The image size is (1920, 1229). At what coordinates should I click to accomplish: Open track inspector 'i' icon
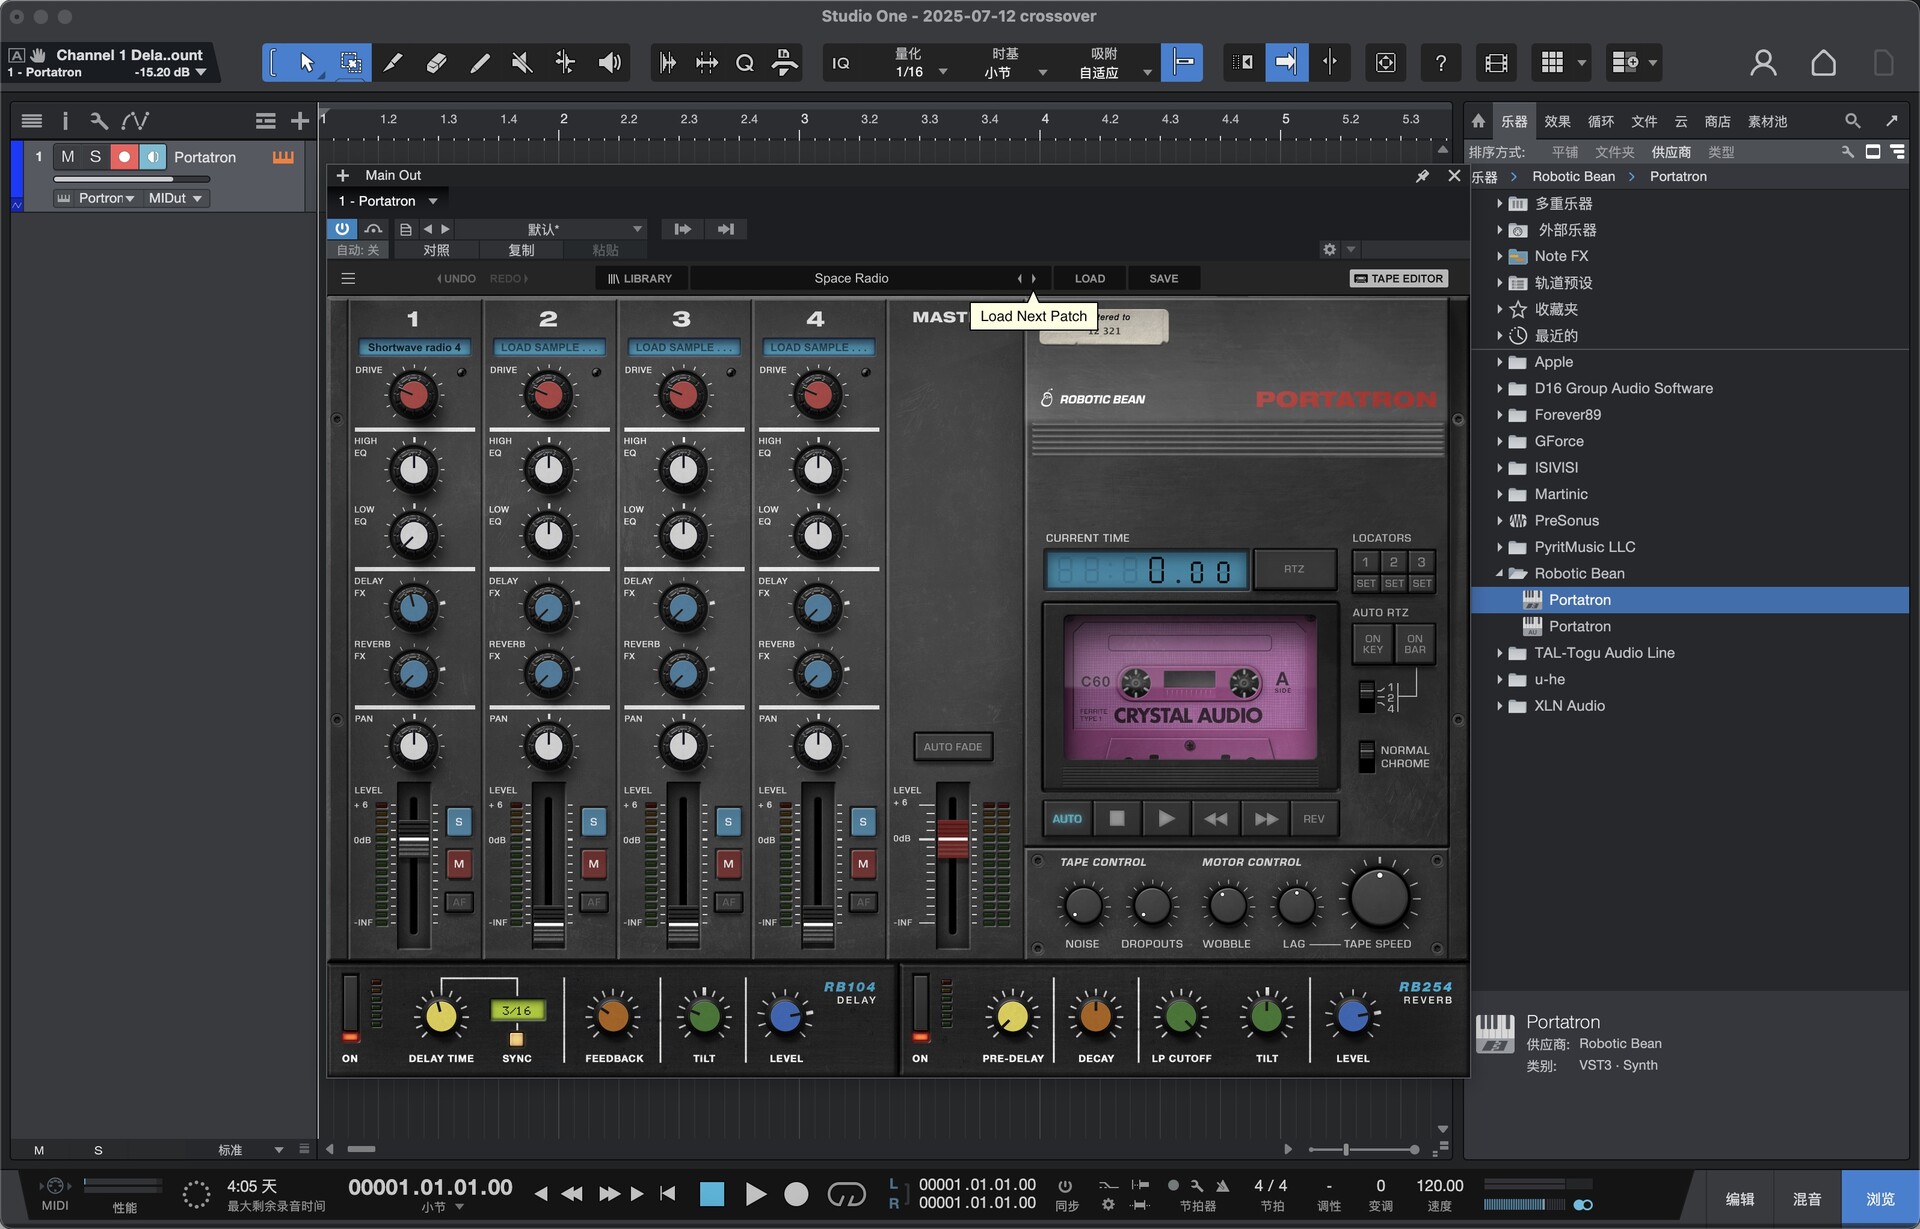pyautogui.click(x=65, y=121)
